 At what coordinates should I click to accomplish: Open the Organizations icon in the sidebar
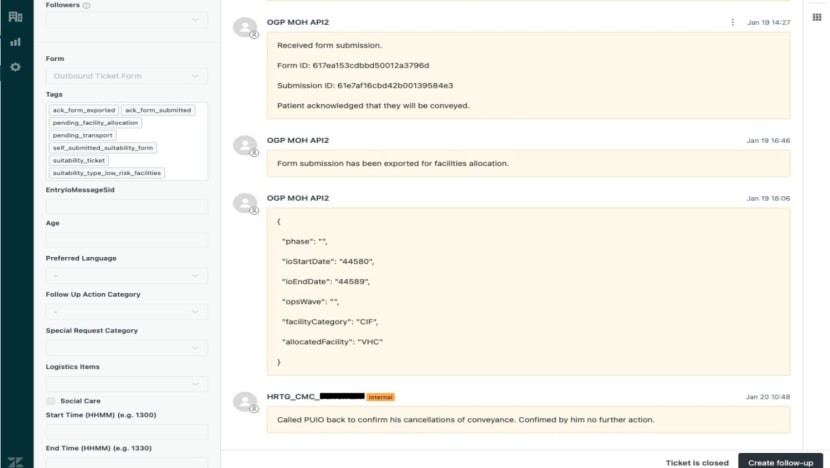pyautogui.click(x=15, y=17)
